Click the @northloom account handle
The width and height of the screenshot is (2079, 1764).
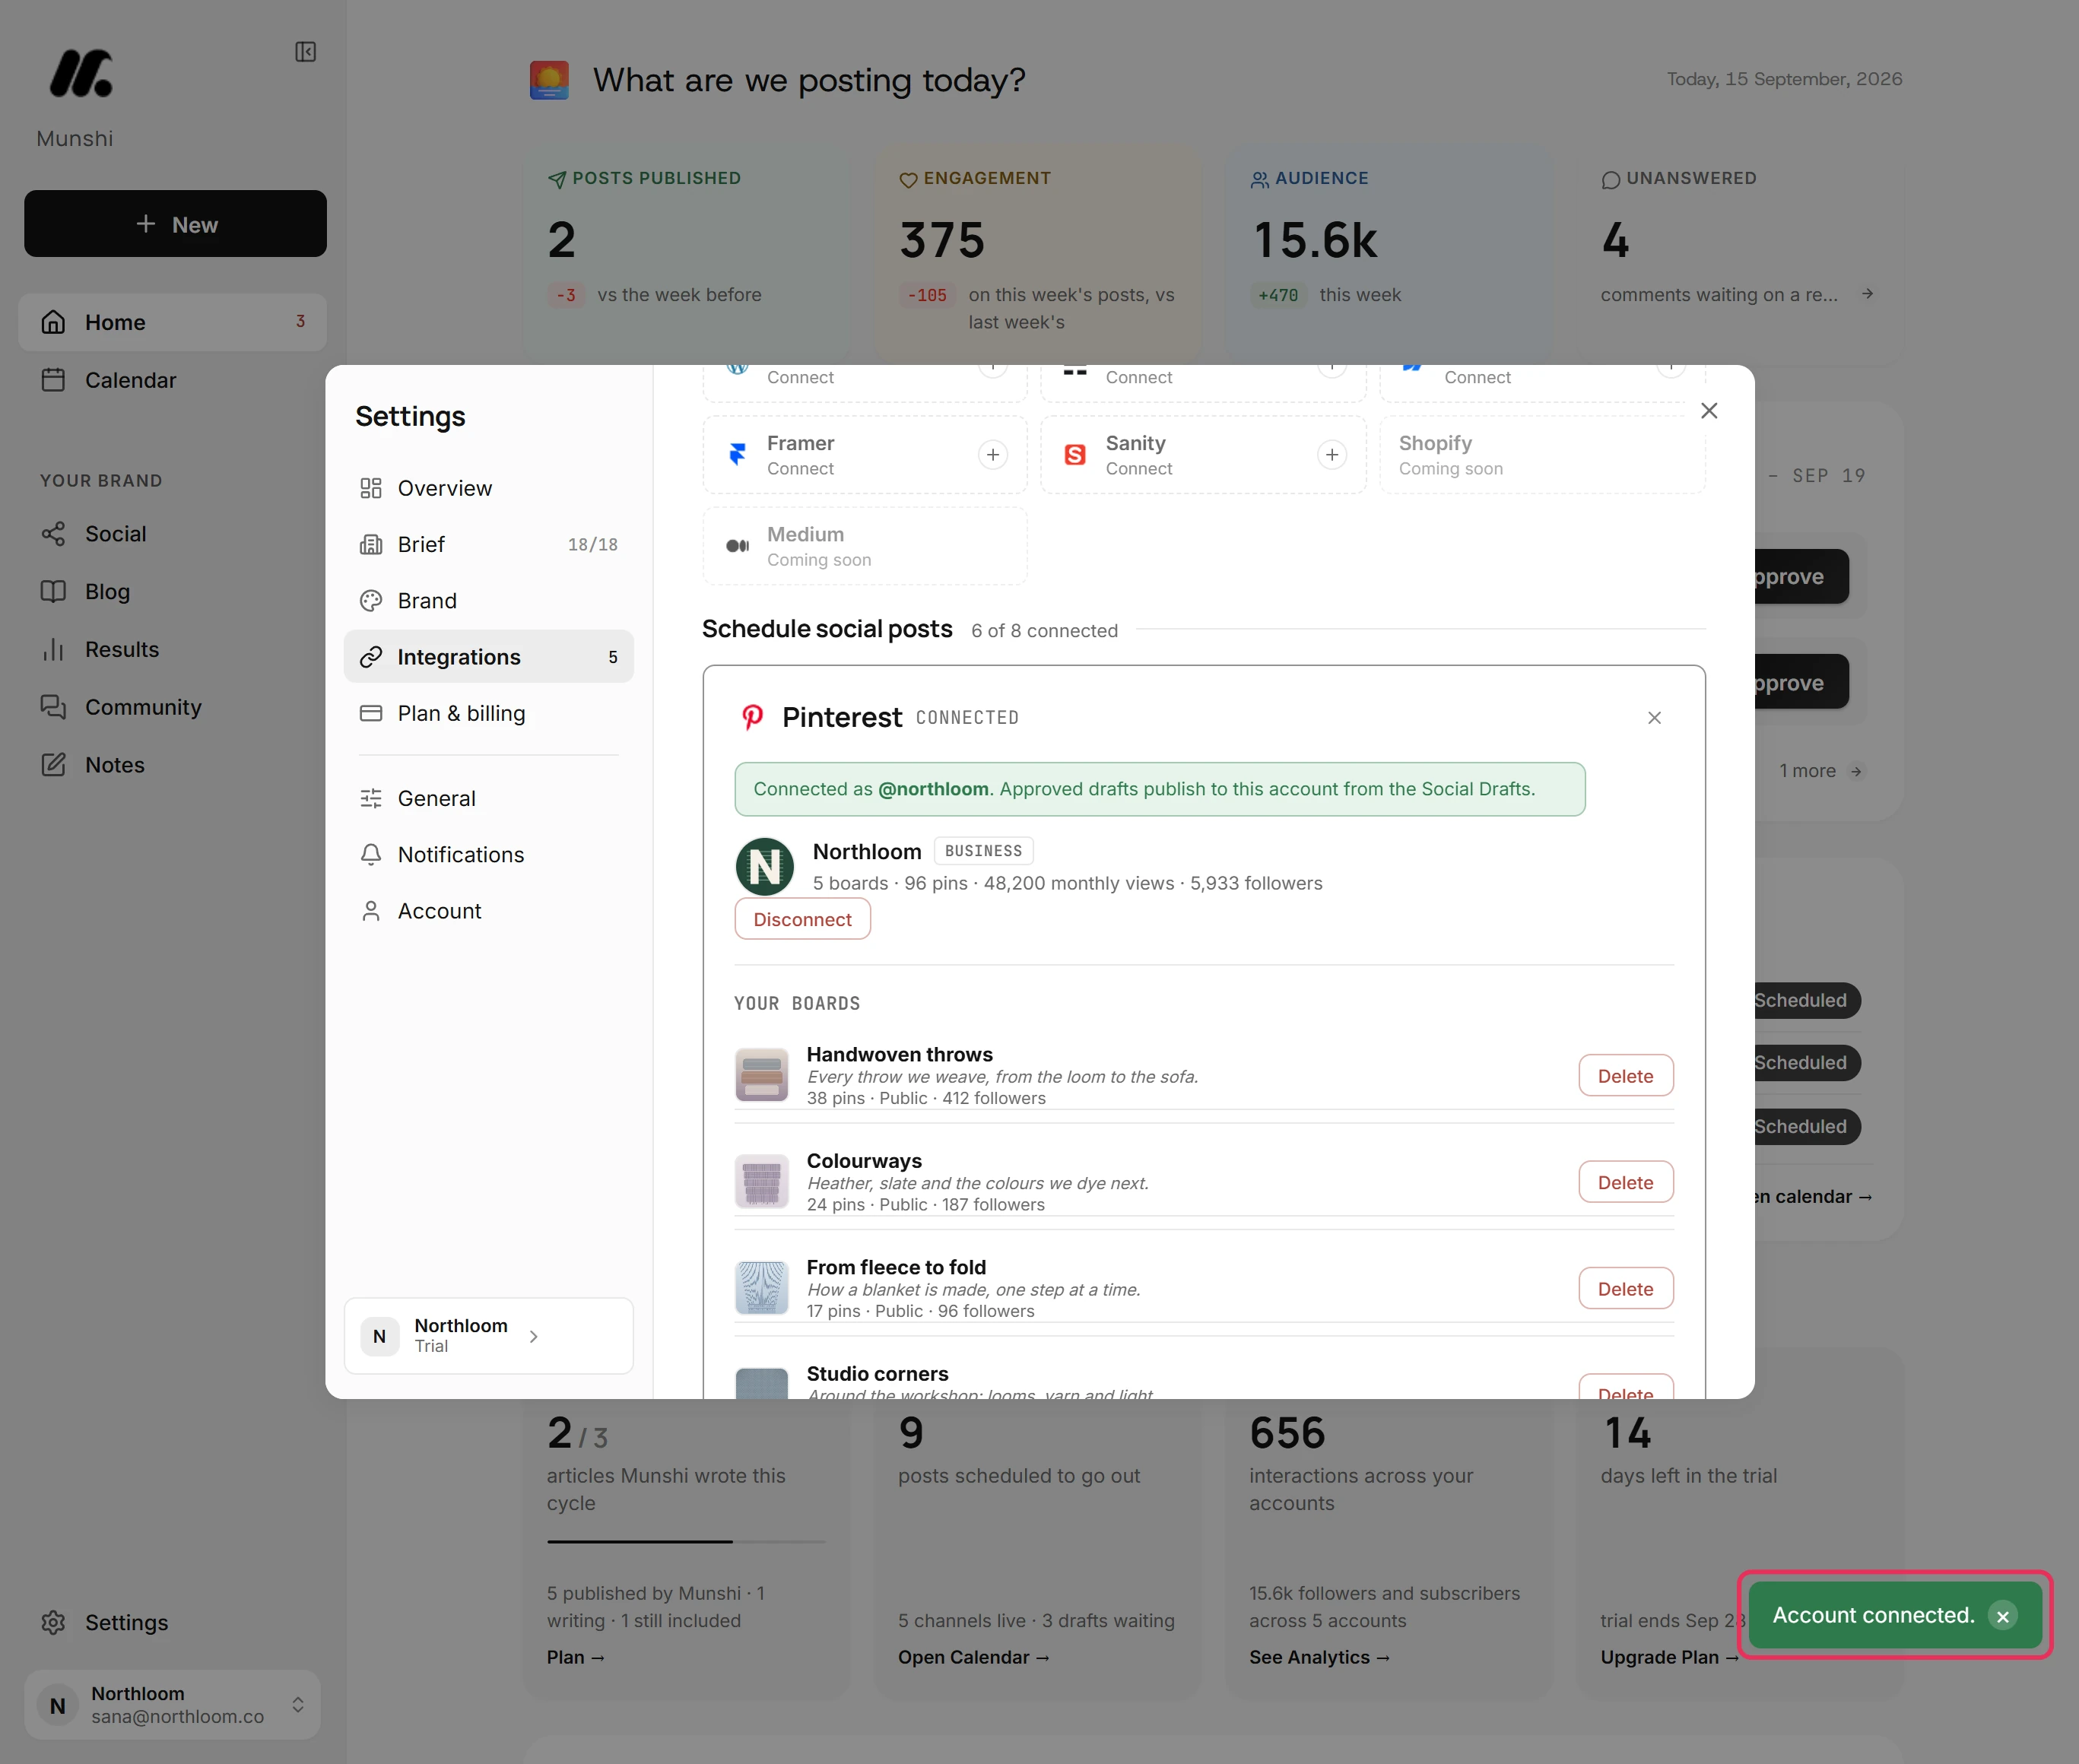[x=933, y=789]
